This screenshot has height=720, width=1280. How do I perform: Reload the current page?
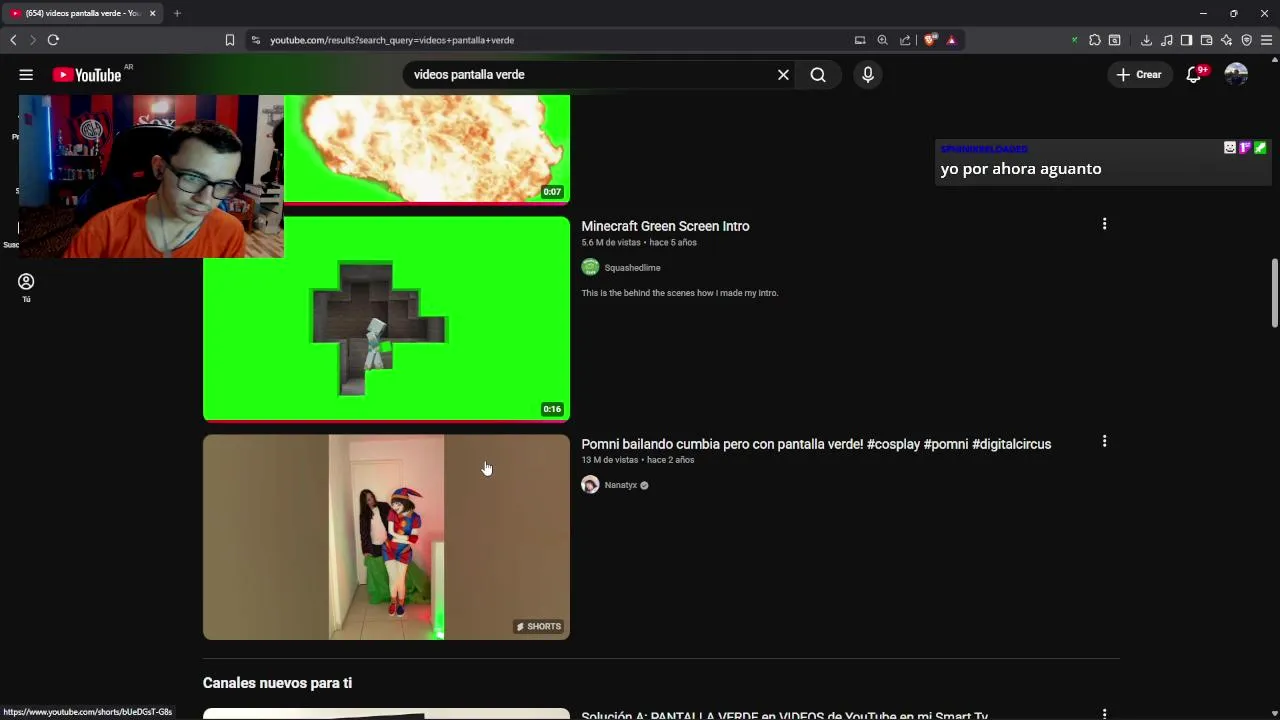53,40
